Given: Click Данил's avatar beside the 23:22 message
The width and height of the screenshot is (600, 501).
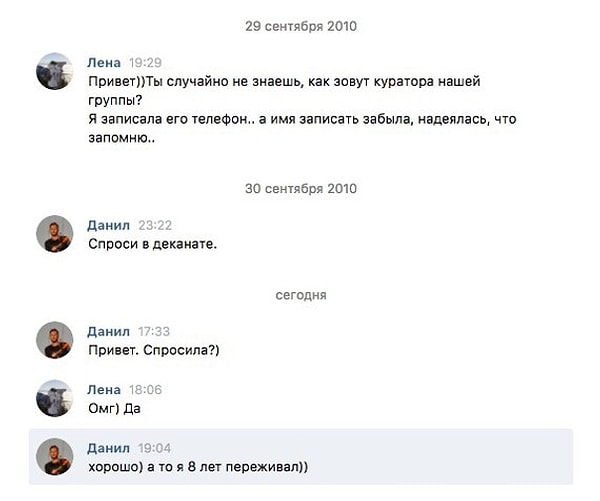Looking at the screenshot, I should (x=54, y=234).
